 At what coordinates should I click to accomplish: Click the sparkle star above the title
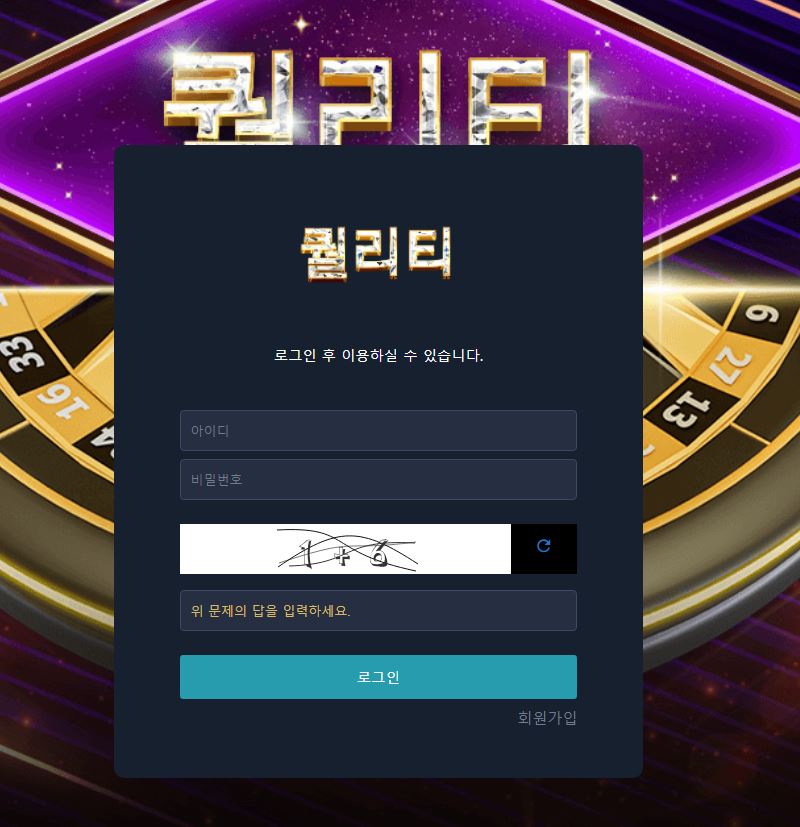301,24
